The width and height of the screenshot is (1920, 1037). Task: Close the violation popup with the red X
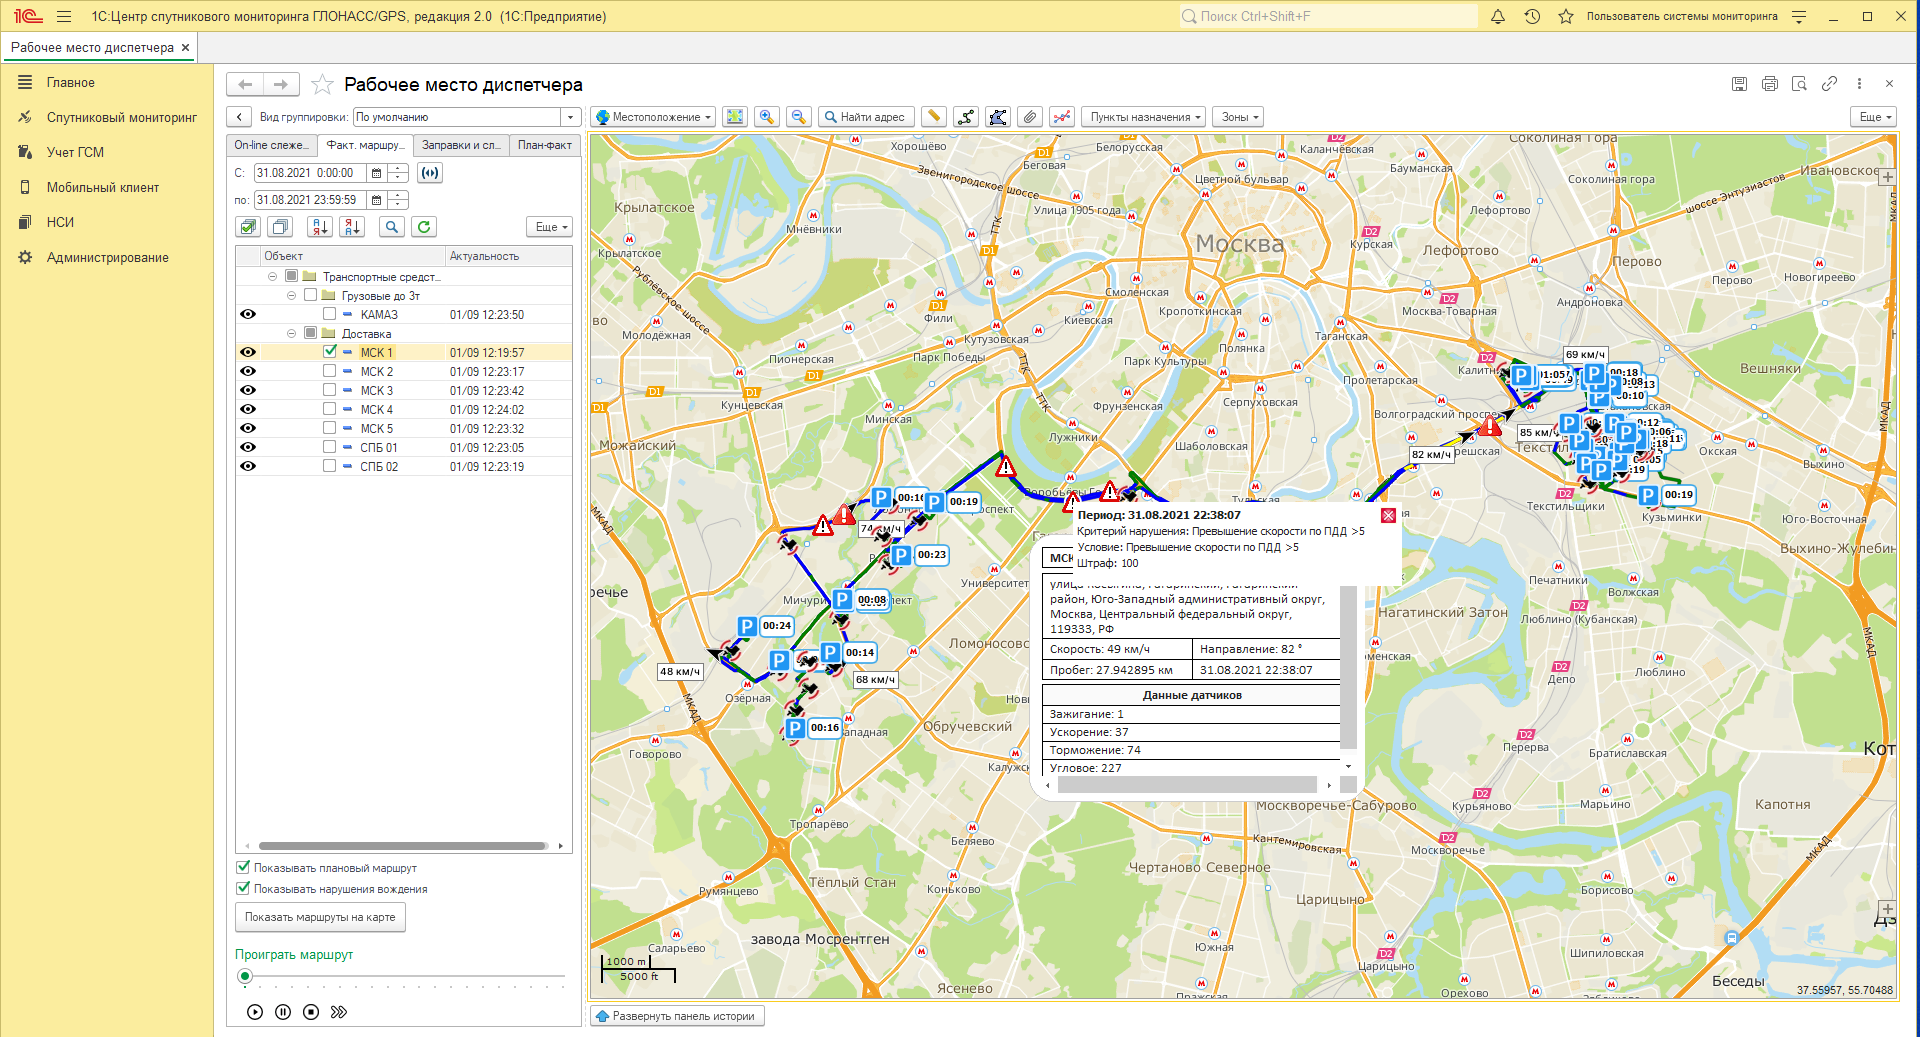[1388, 516]
